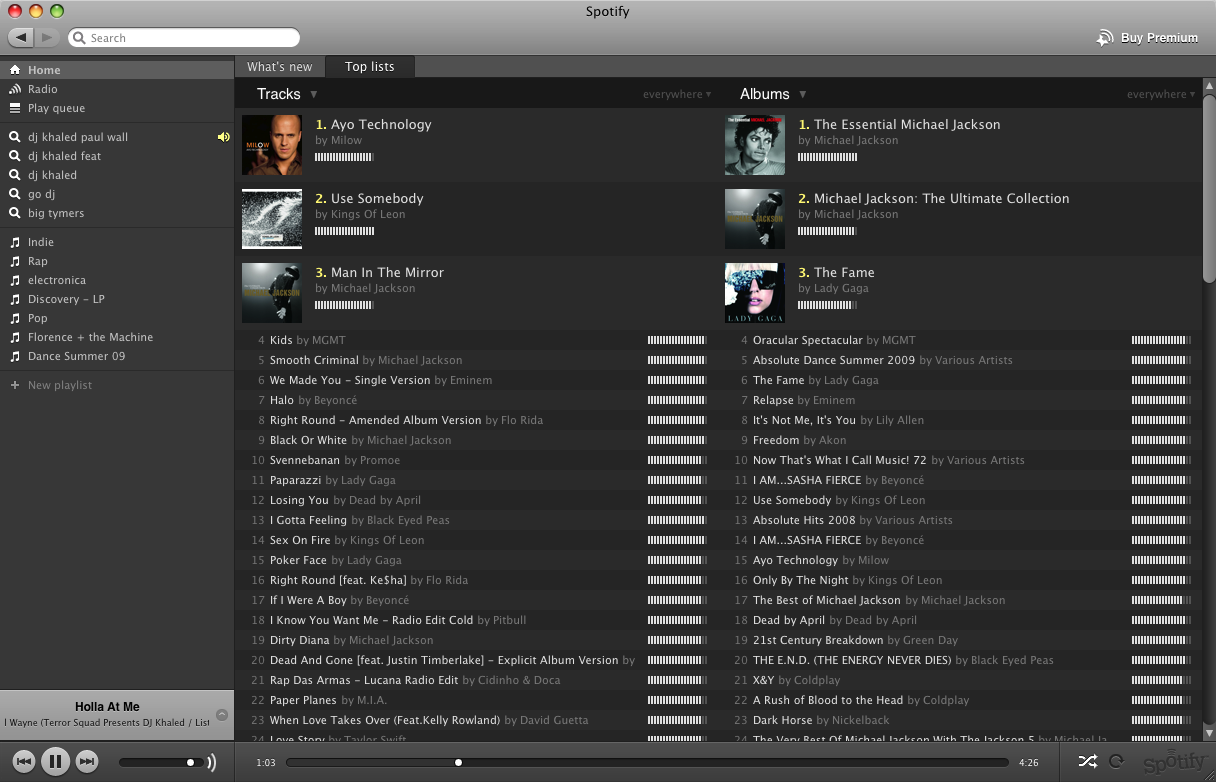Seek in the song progress bar
Screen dimensions: 1216x782
(x=647, y=762)
